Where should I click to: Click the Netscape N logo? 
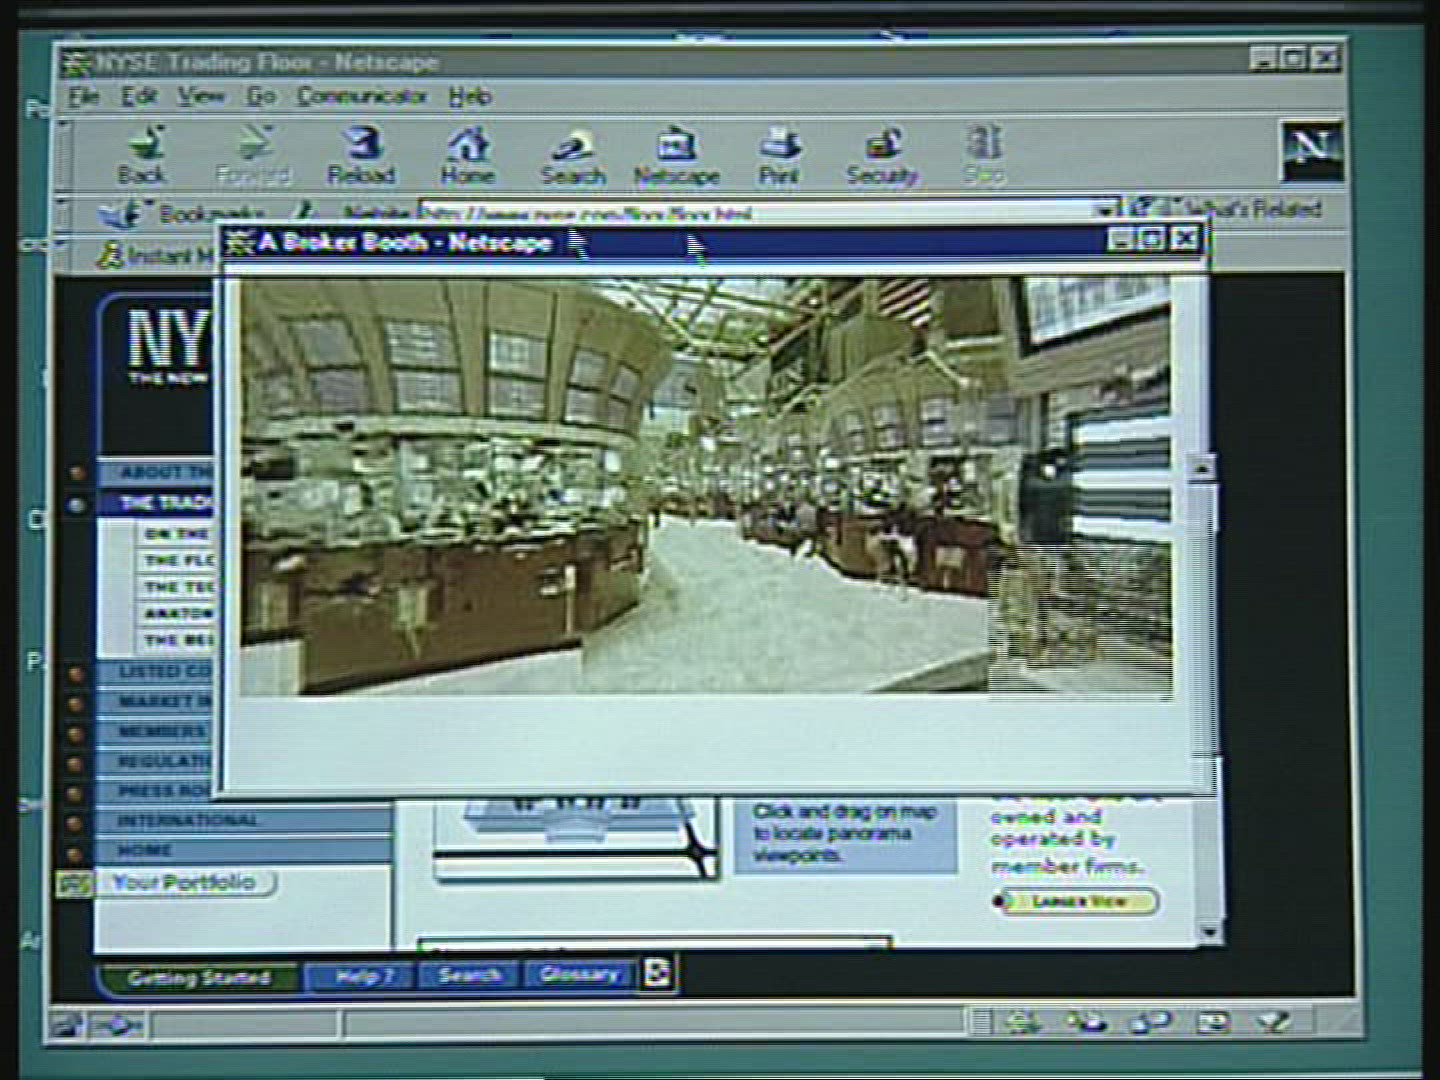1311,150
